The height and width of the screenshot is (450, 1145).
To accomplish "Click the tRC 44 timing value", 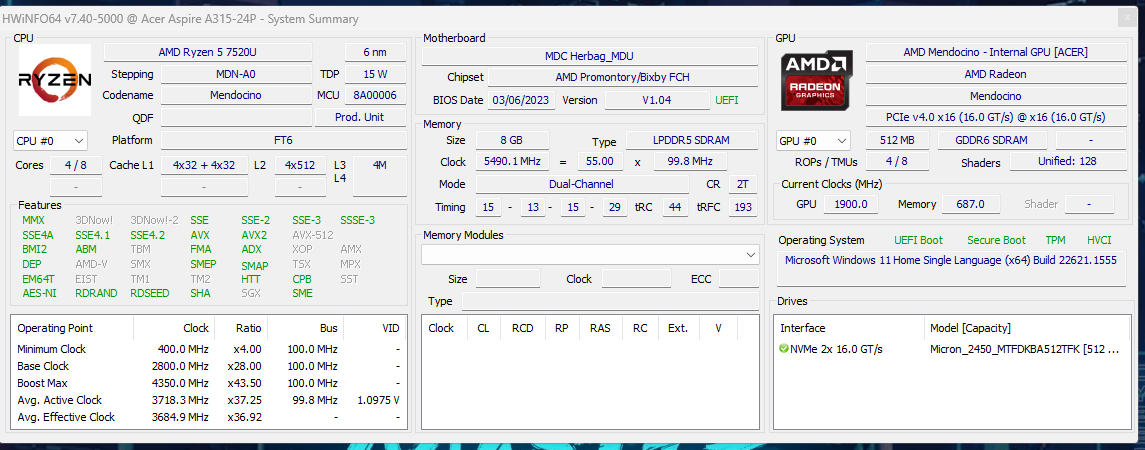I will tap(674, 207).
